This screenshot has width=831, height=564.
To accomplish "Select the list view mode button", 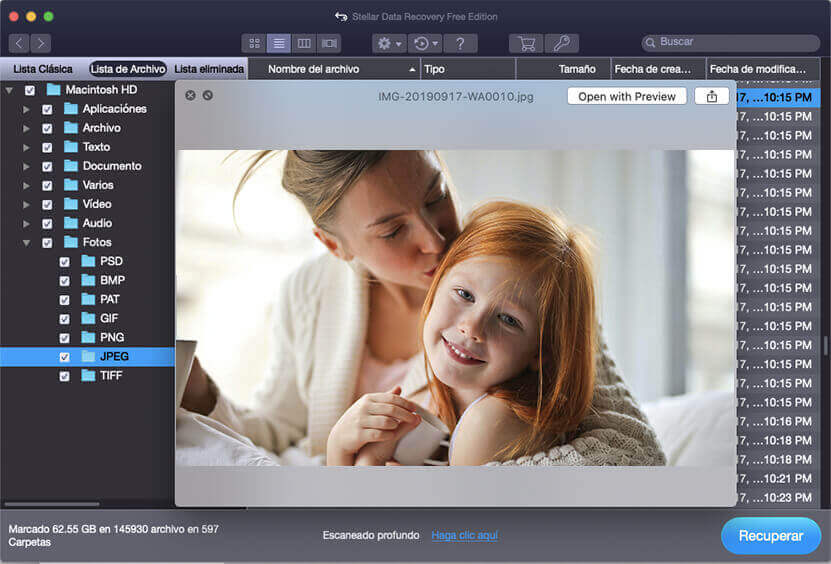I will click(279, 44).
